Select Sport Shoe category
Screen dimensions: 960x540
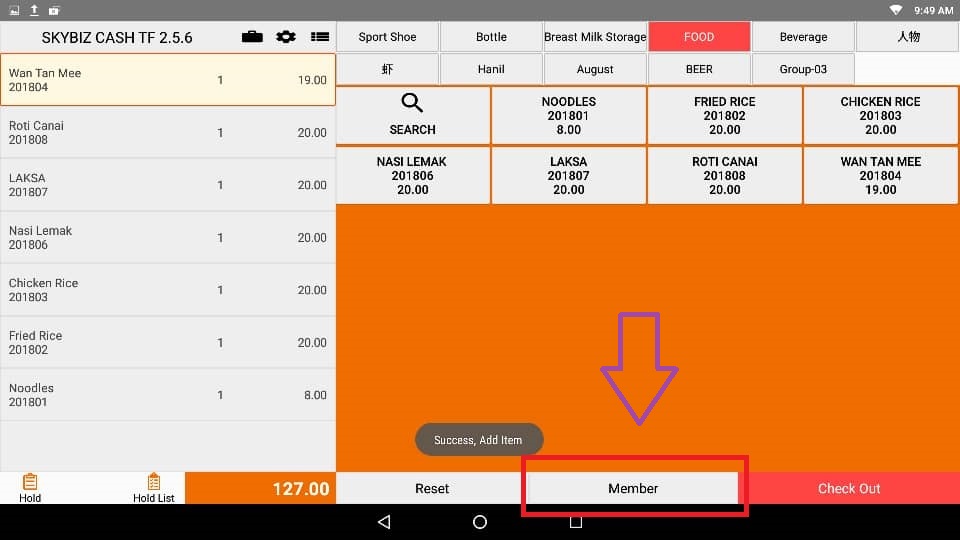tap(387, 37)
